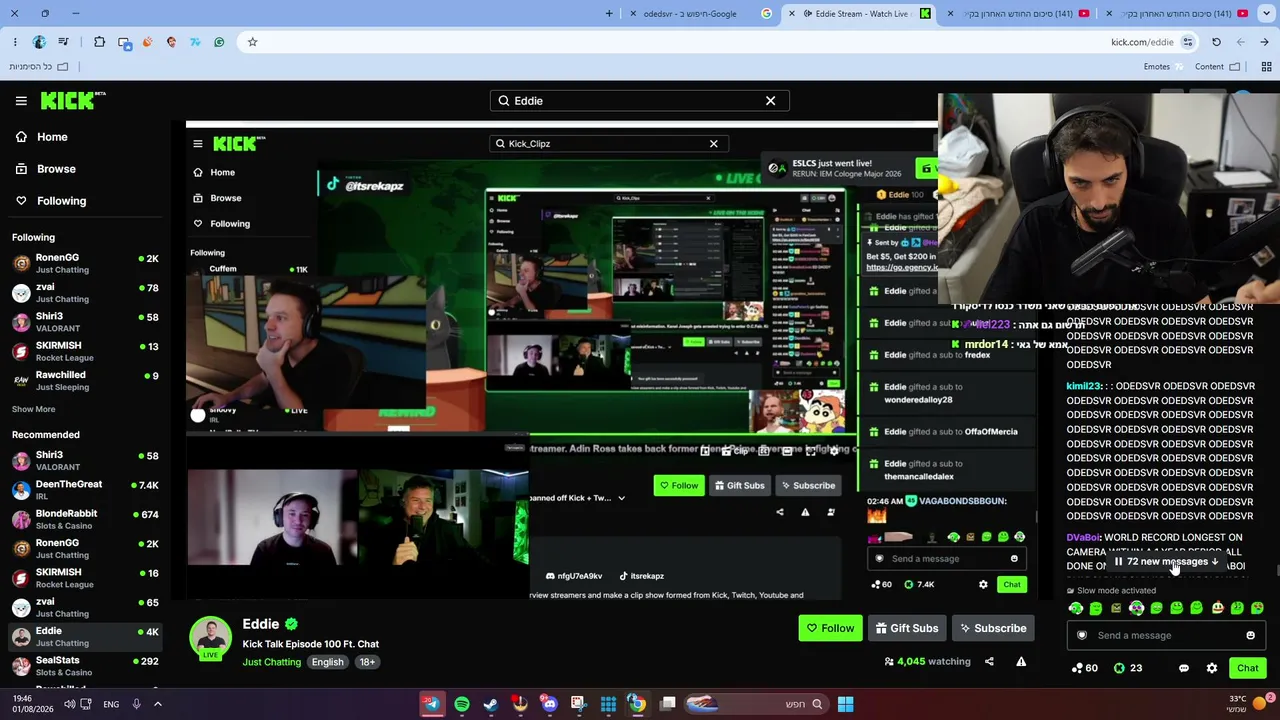Viewport: 1280px width, 720px height.
Task: Select Eddie's row in the Recommended list
Action: pos(85,636)
